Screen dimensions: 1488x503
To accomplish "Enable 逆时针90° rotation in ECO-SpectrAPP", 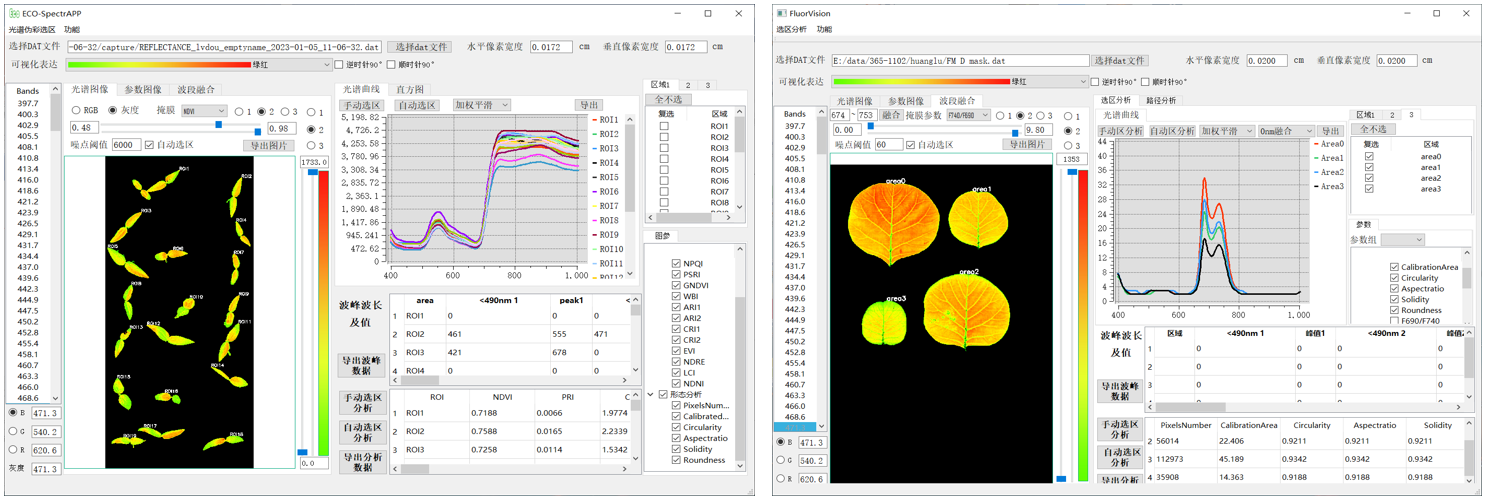I will point(339,65).
